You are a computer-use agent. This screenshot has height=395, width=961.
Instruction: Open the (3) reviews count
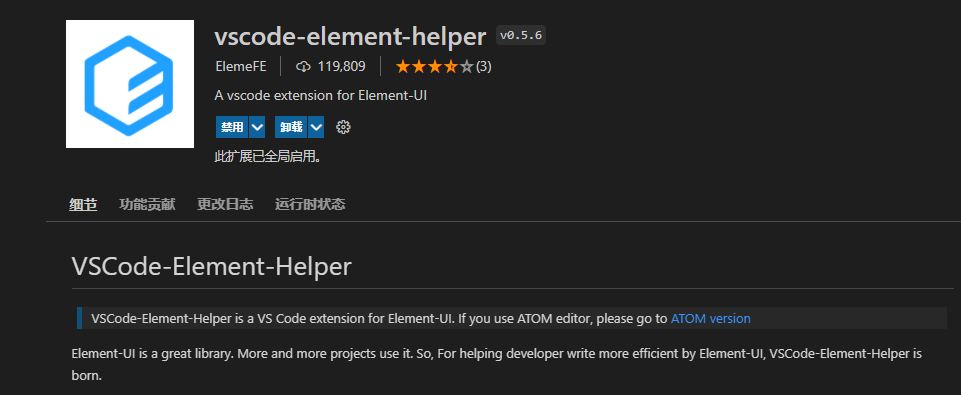point(484,66)
